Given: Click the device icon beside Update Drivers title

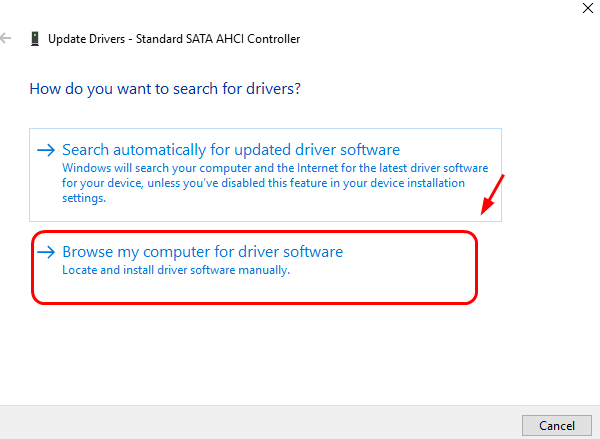Looking at the screenshot, I should pos(36,39).
